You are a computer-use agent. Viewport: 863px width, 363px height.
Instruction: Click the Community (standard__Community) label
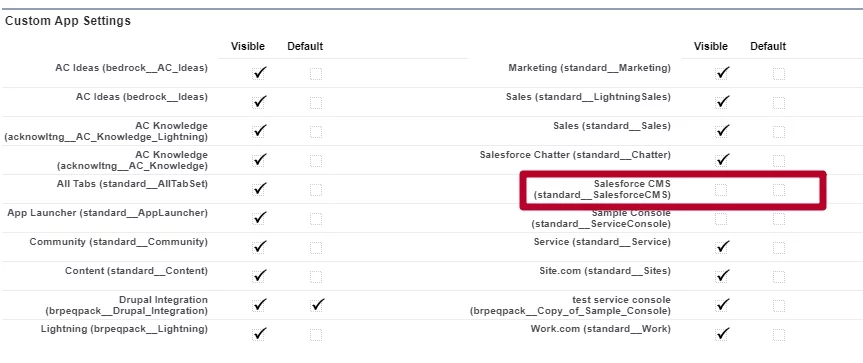pyautogui.click(x=119, y=242)
